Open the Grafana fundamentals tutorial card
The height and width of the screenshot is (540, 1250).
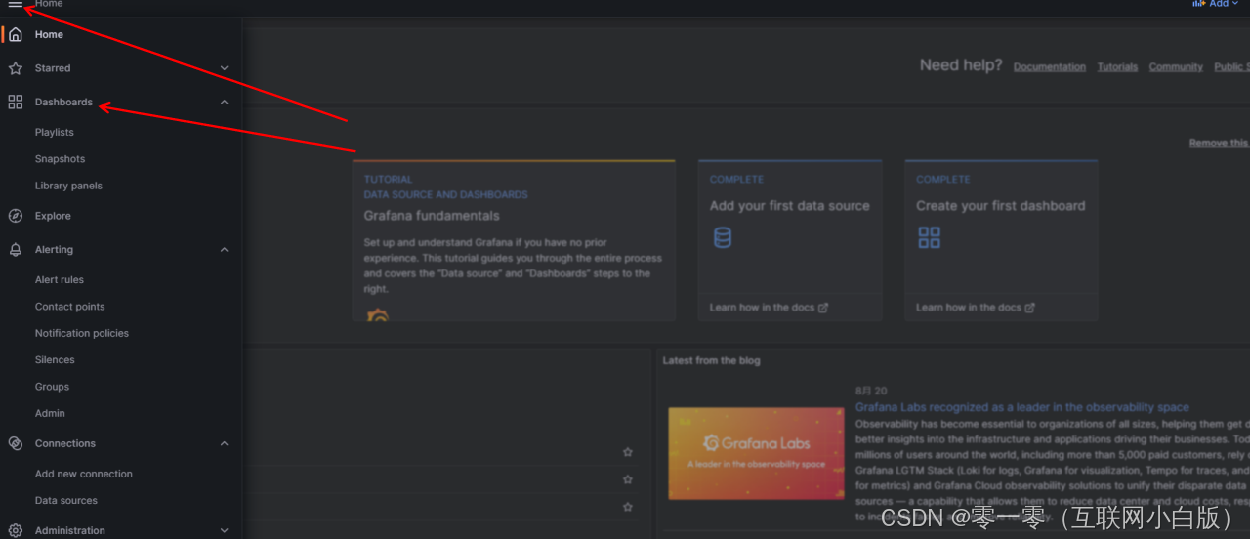[514, 240]
